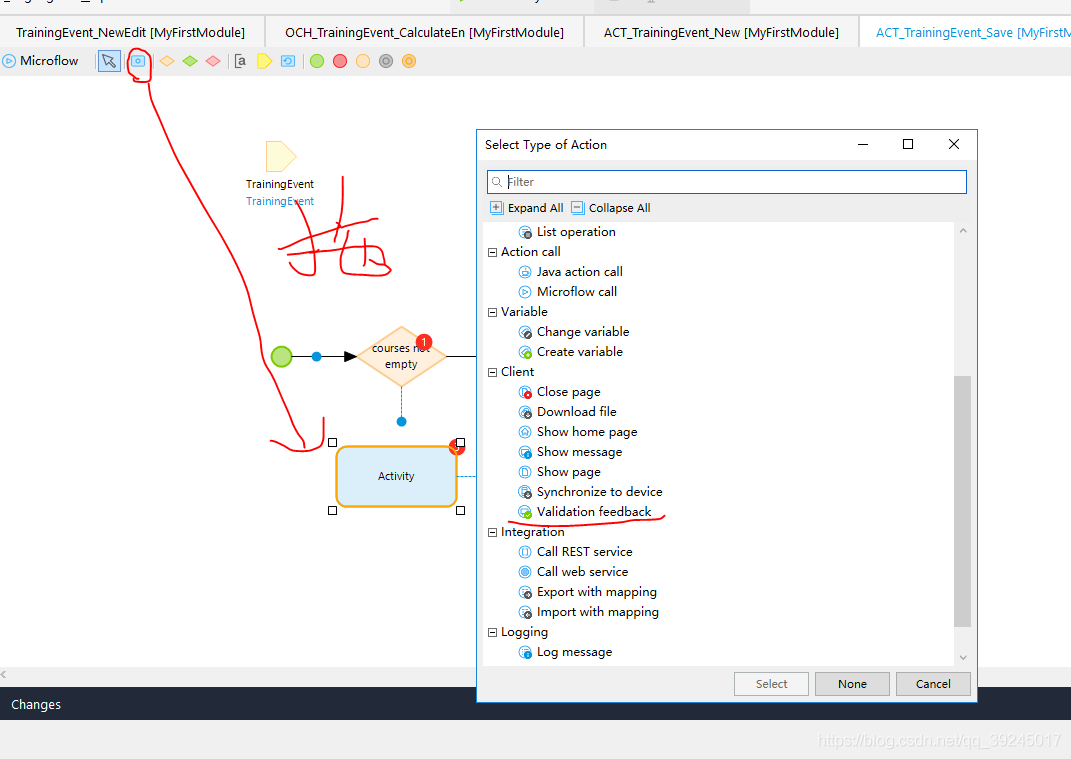Collapse the Client category node
Image resolution: width=1071 pixels, height=759 pixels.
coord(493,372)
